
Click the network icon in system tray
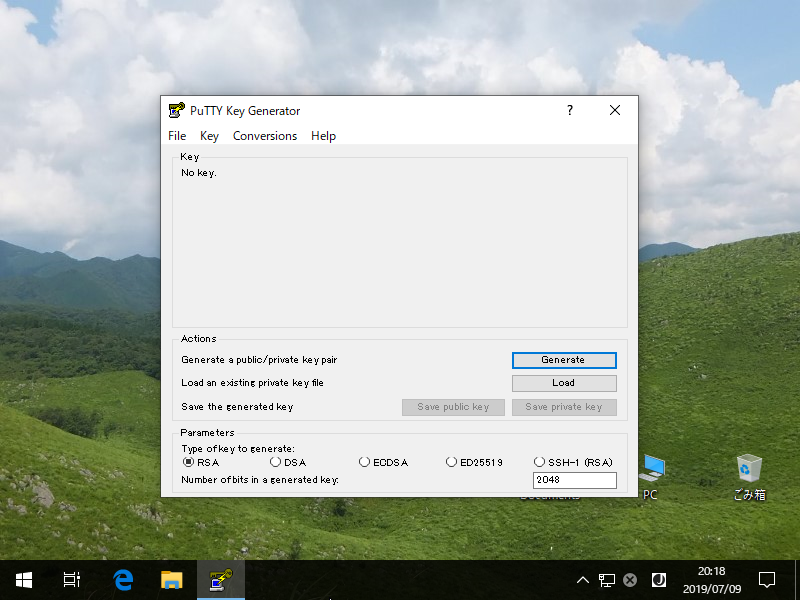point(607,580)
